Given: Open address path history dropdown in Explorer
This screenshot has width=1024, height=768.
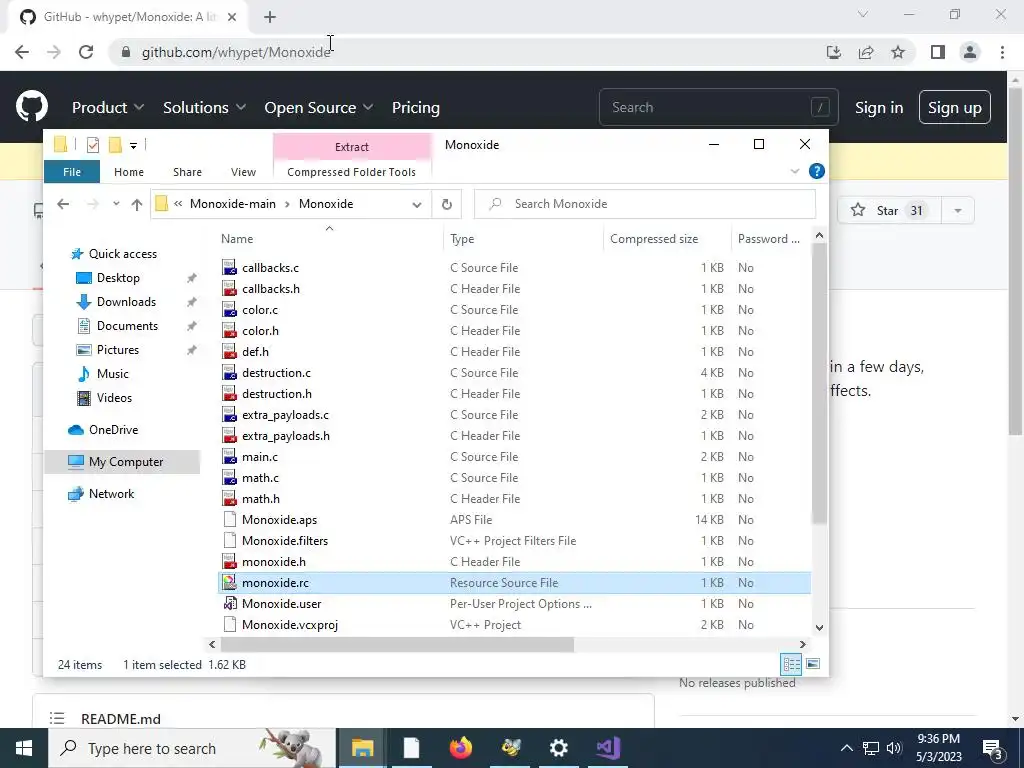Looking at the screenshot, I should click(x=417, y=204).
